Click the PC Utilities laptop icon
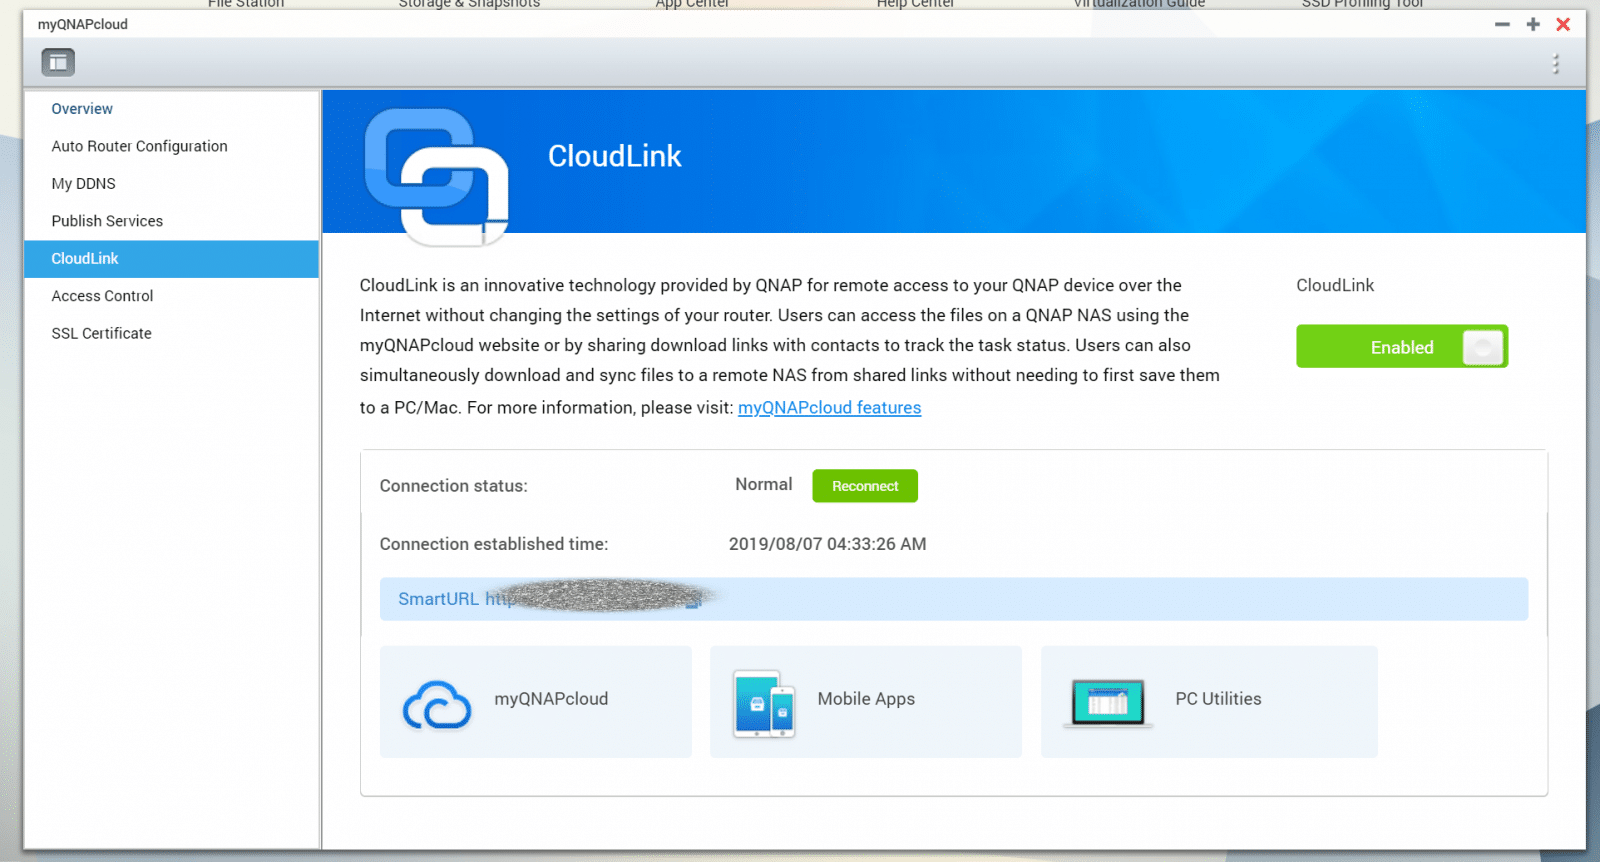Screen dimensions: 1600x862 pos(1108,703)
